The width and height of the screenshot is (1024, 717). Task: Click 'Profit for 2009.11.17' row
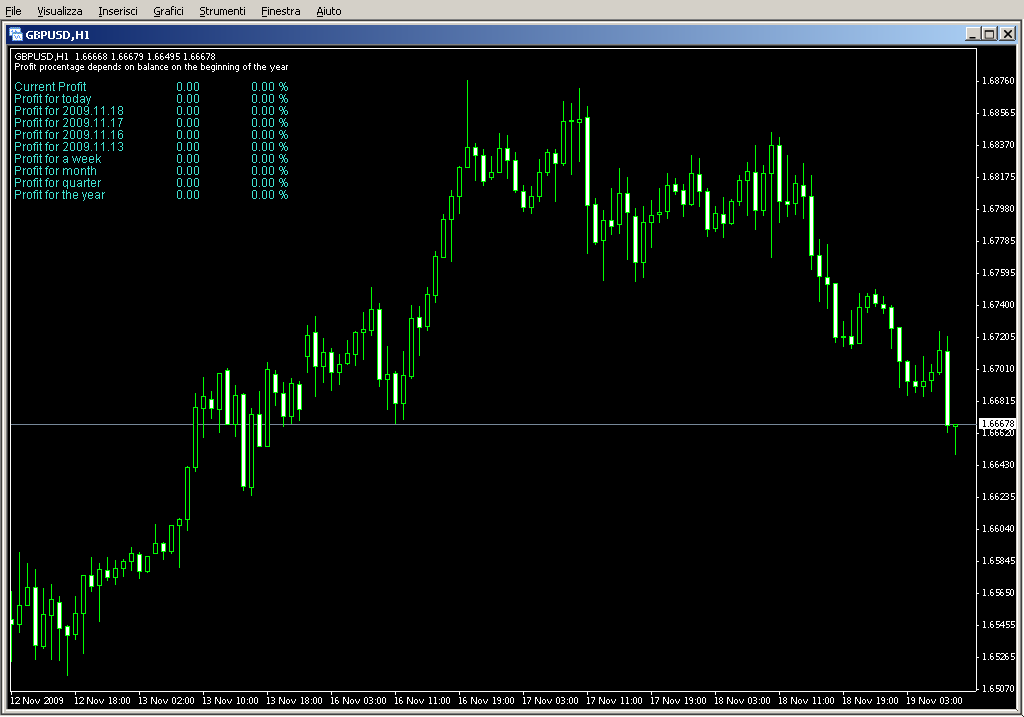pos(151,123)
